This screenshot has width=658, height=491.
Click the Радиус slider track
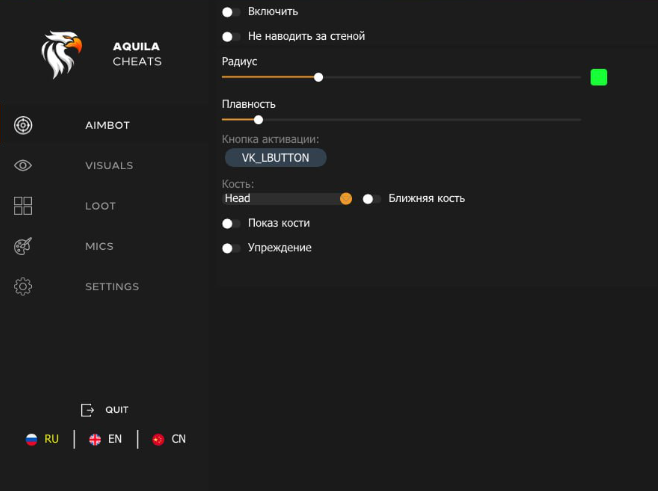pos(450,77)
